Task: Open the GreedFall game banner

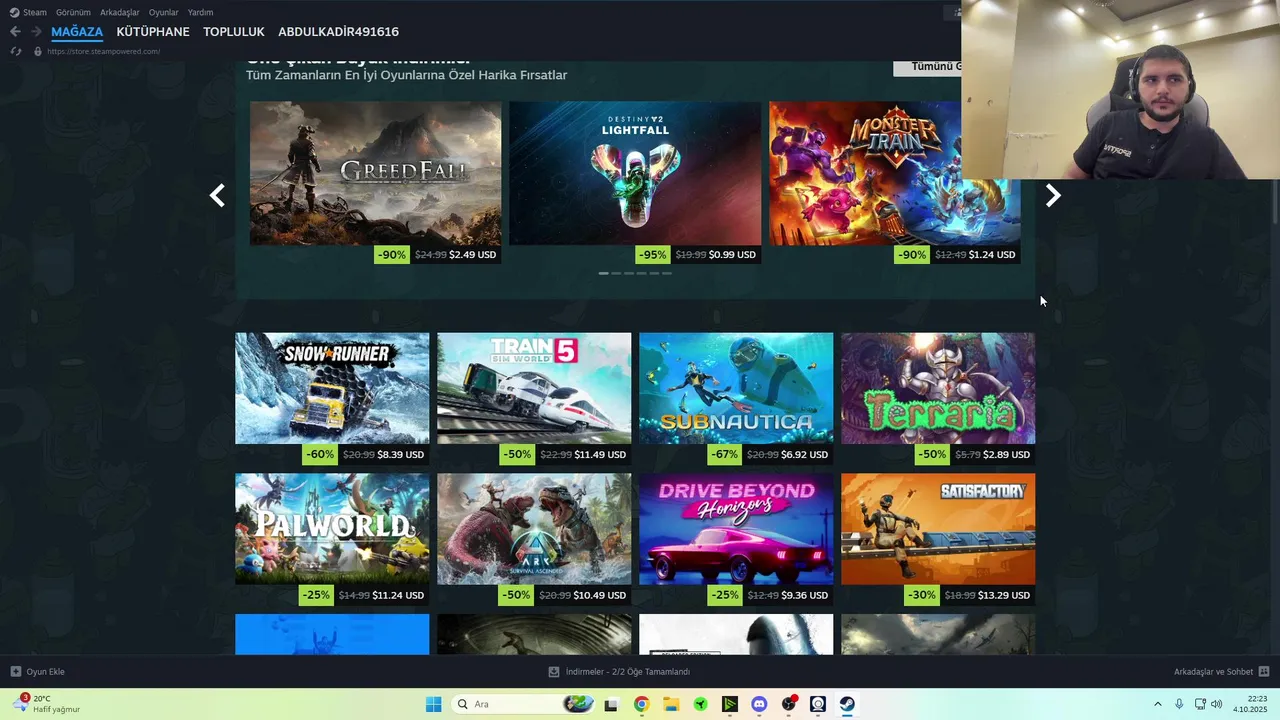Action: pyautogui.click(x=375, y=173)
